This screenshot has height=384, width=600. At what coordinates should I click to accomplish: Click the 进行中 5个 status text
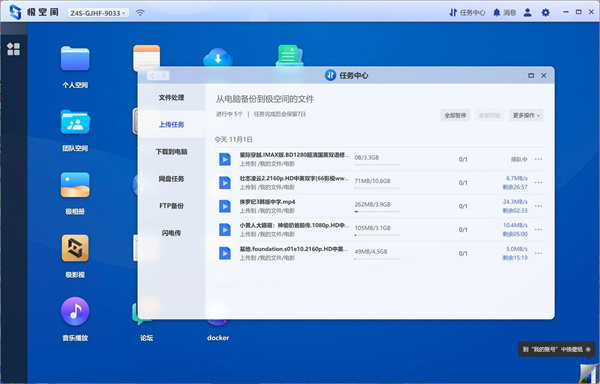point(229,114)
